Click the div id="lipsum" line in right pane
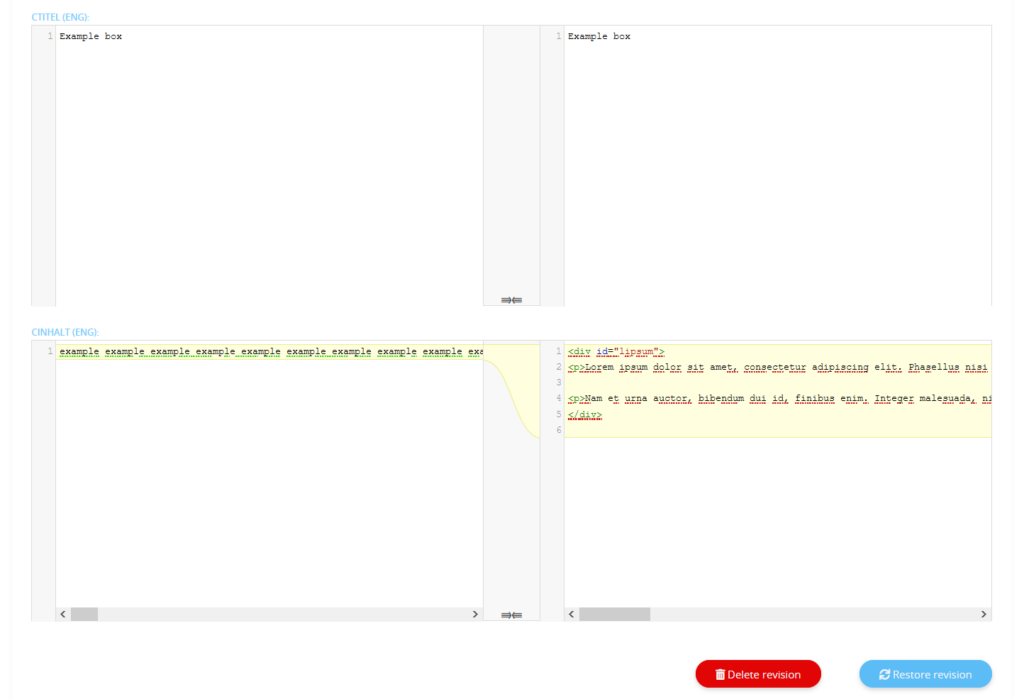The height and width of the screenshot is (699, 1024). 615,352
